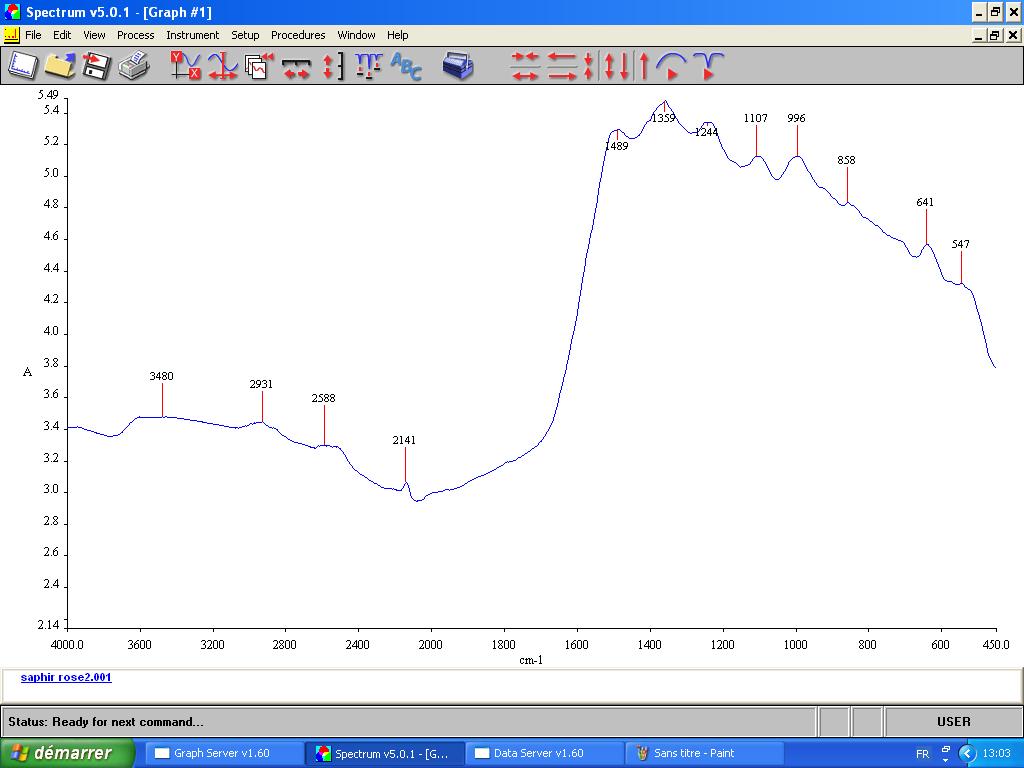Click the upward peak curve icon
Screen dimensions: 1024x768
[x=671, y=66]
